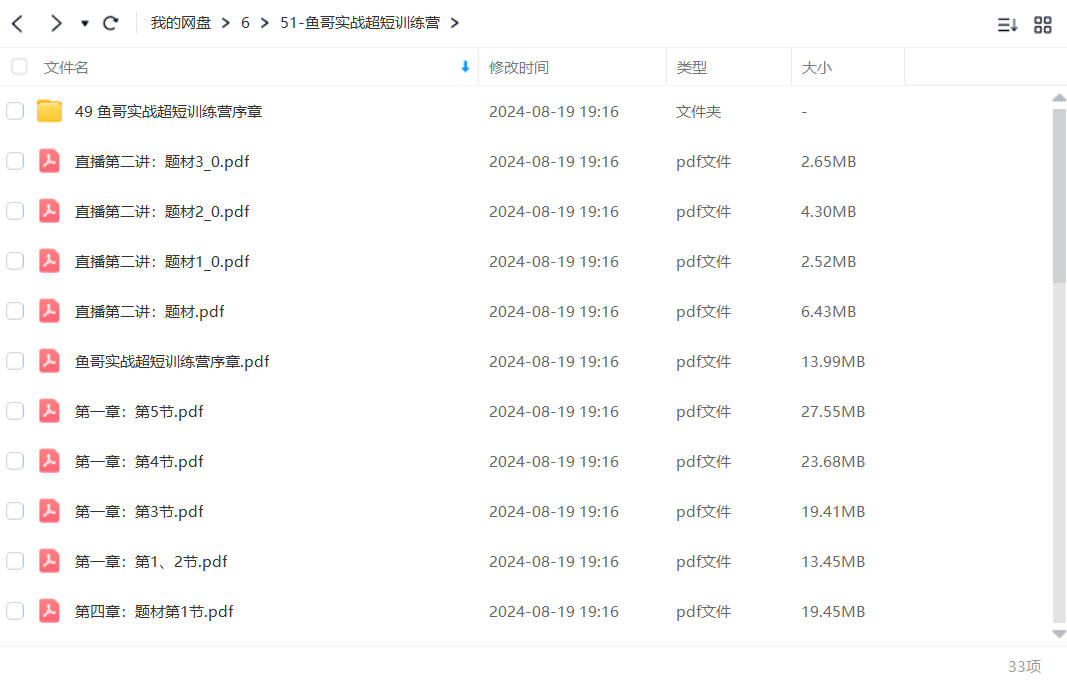Go back with the left arrow
The width and height of the screenshot is (1067, 687).
tap(18, 24)
